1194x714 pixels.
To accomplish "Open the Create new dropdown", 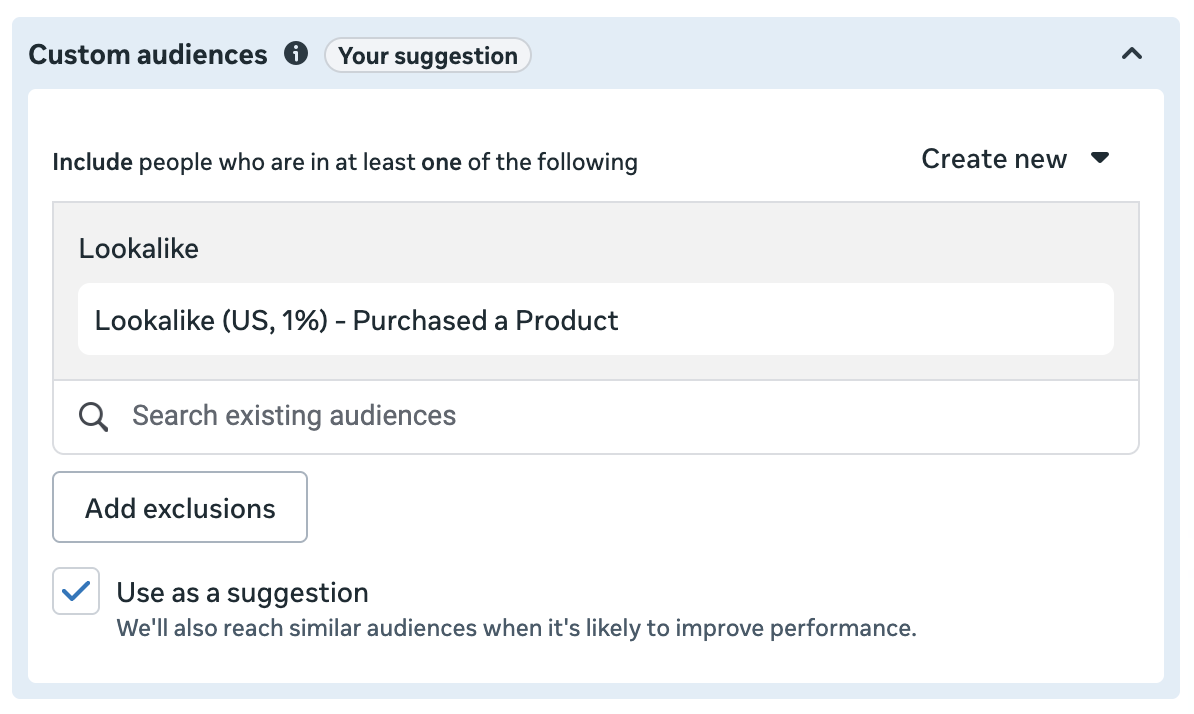I will [x=1015, y=159].
